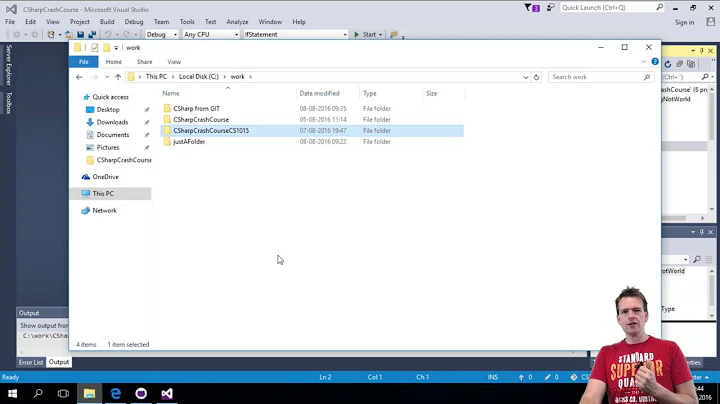720x404 pixels.
Task: Click the Search magnifier on taskbar
Action: click(36, 394)
